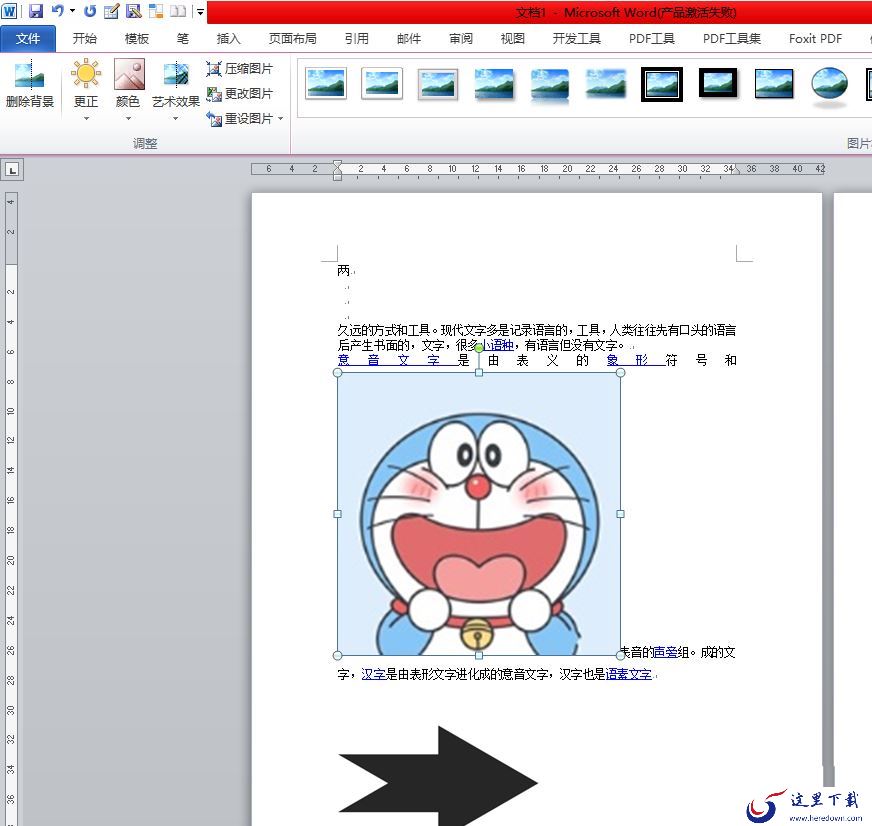Select the black arrow shape below the text
The image size is (872, 826).
click(438, 776)
